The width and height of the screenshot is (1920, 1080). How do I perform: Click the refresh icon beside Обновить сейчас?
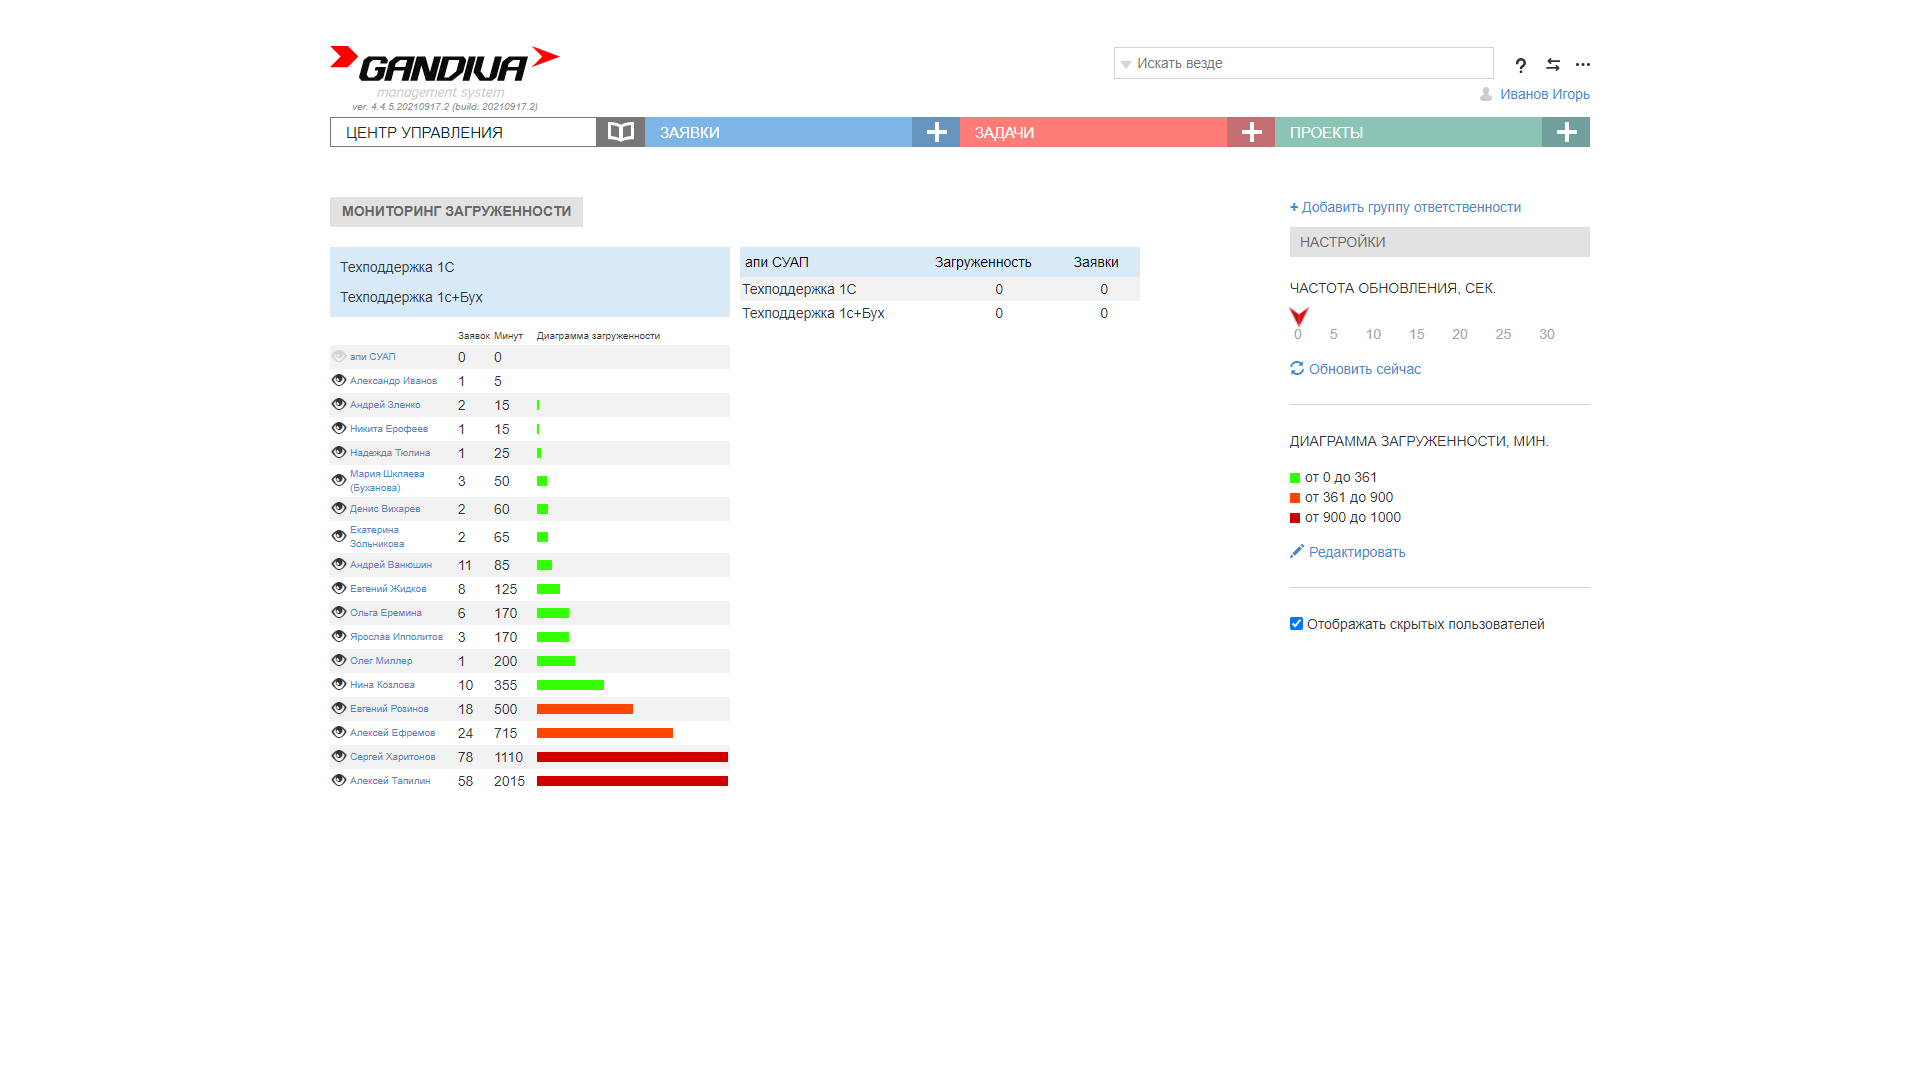[x=1297, y=368]
